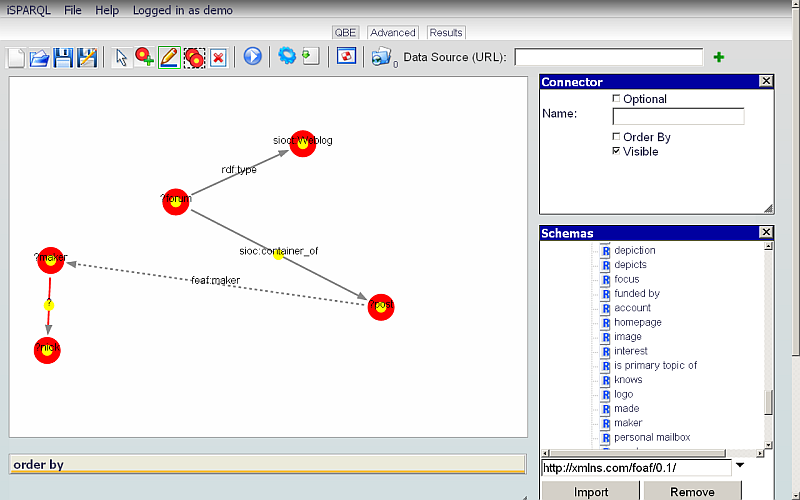Open the iSPARQL menu
The height and width of the screenshot is (500, 800).
pyautogui.click(x=28, y=10)
